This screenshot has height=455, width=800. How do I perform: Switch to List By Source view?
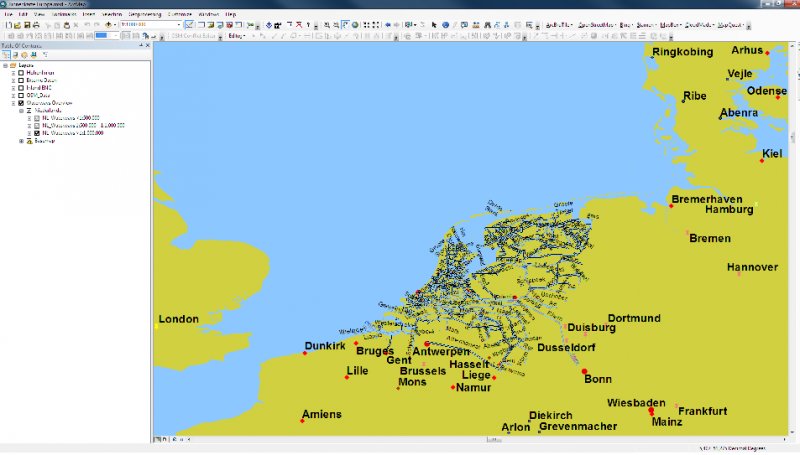coord(16,54)
